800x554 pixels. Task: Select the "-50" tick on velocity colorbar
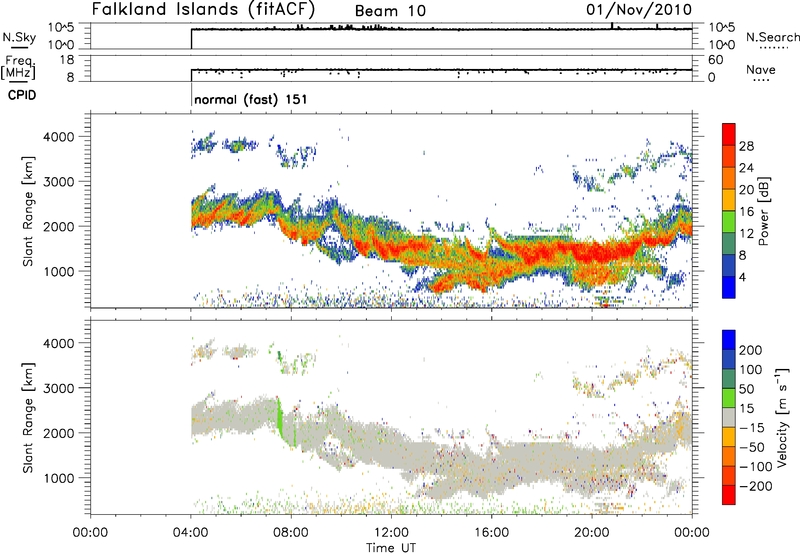pyautogui.click(x=752, y=447)
